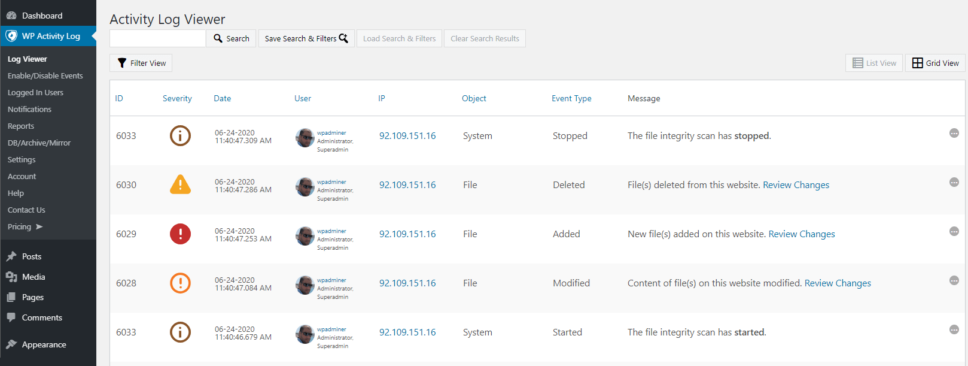This screenshot has width=968, height=366.
Task: Sort the log by Date column
Action: click(x=222, y=98)
